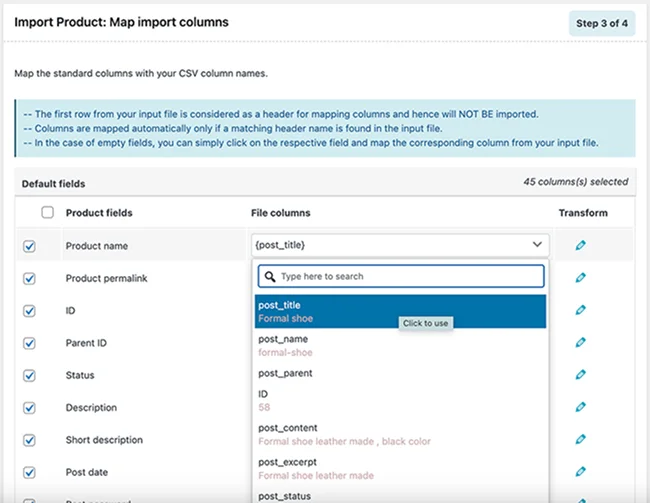650x503 pixels.
Task: Click the Transform pencil icon for Product name
Action: pos(580,245)
